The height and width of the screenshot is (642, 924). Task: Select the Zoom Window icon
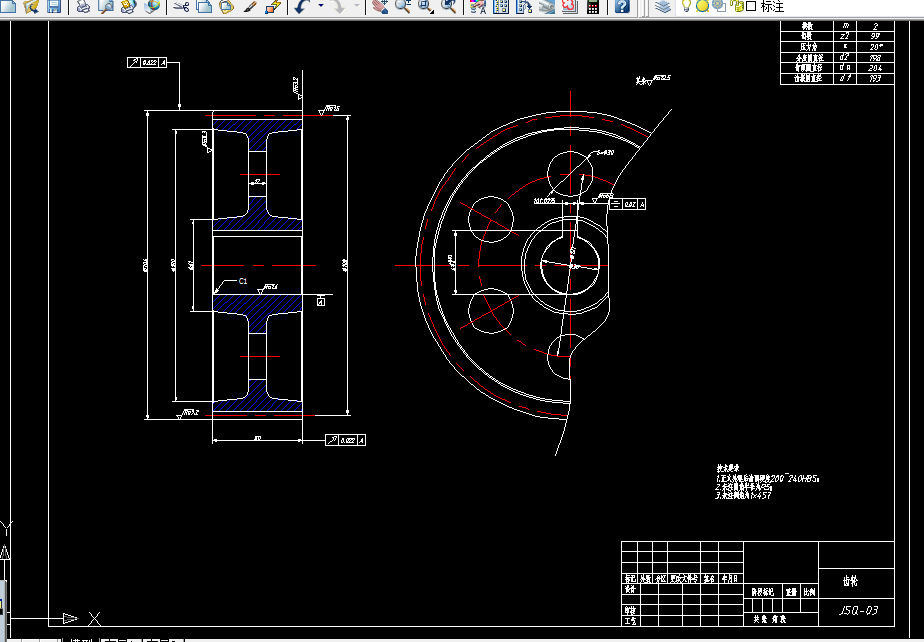425,6
